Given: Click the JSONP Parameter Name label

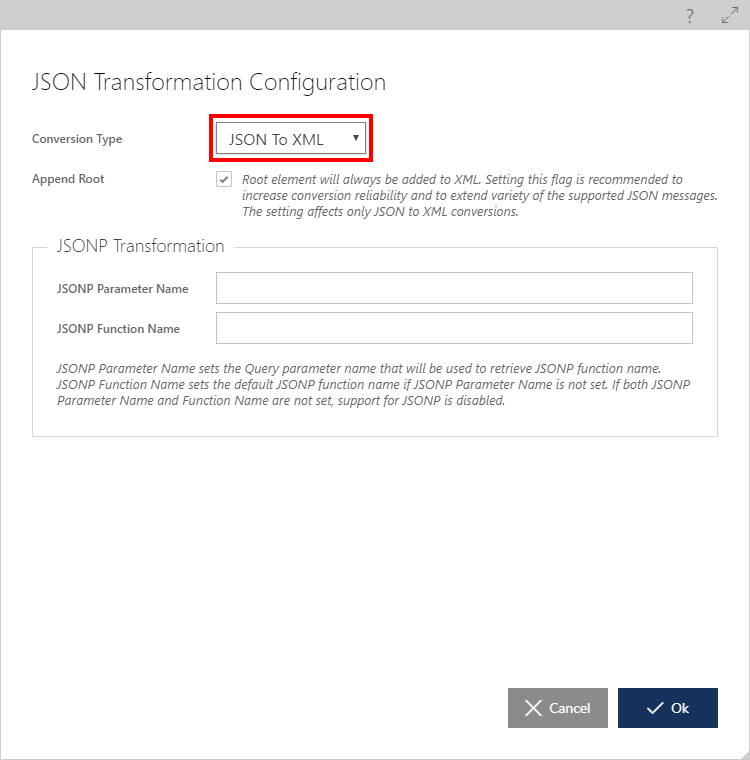Looking at the screenshot, I should (x=123, y=289).
